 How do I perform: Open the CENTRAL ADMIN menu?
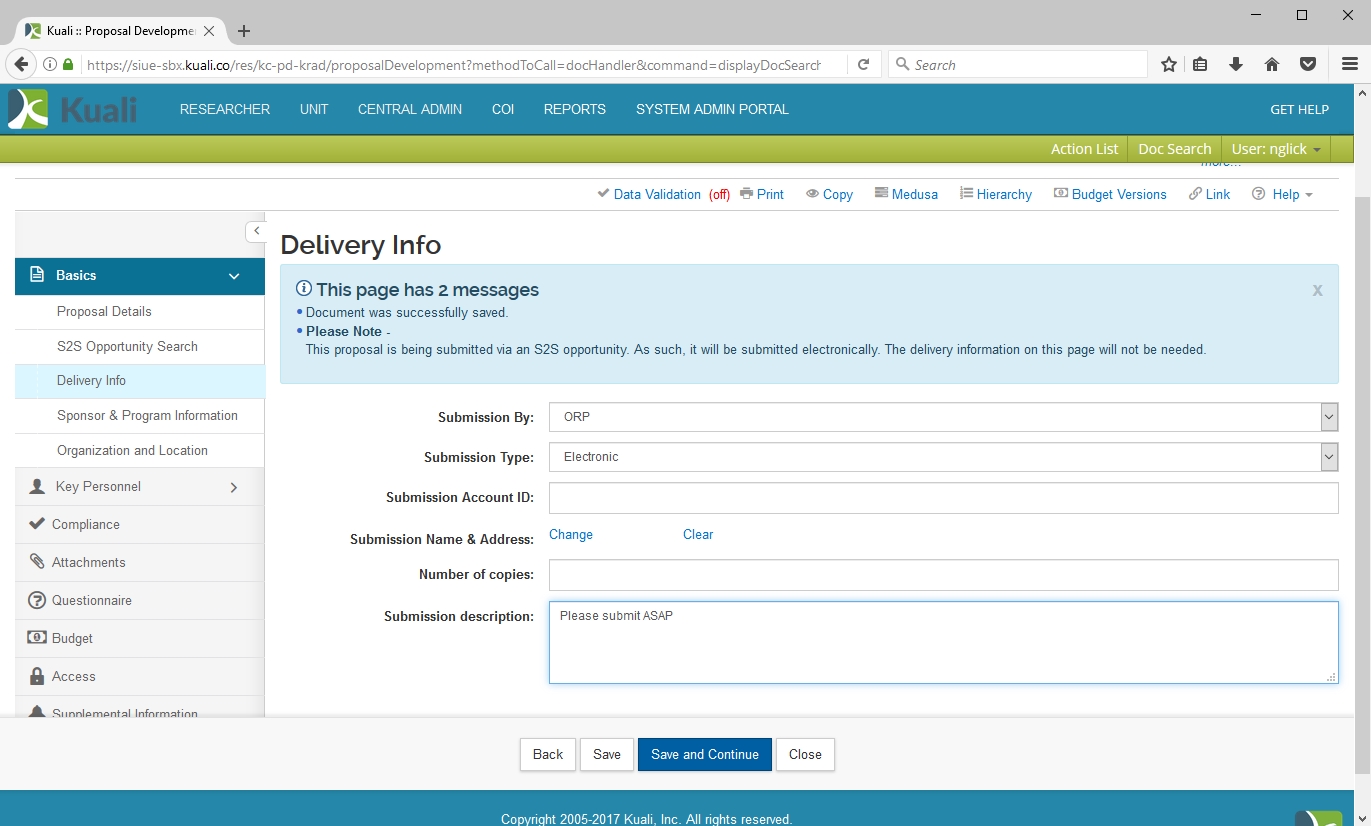[x=409, y=109]
